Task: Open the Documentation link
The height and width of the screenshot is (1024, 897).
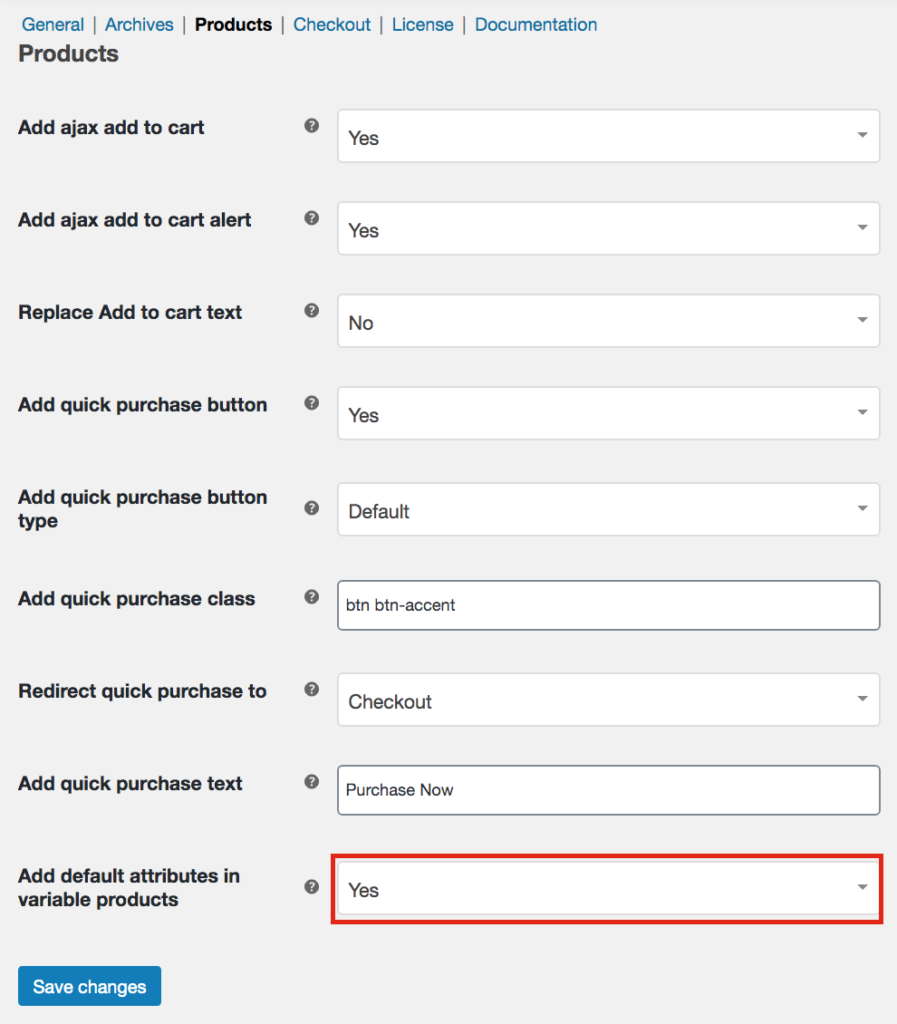Action: (x=536, y=25)
